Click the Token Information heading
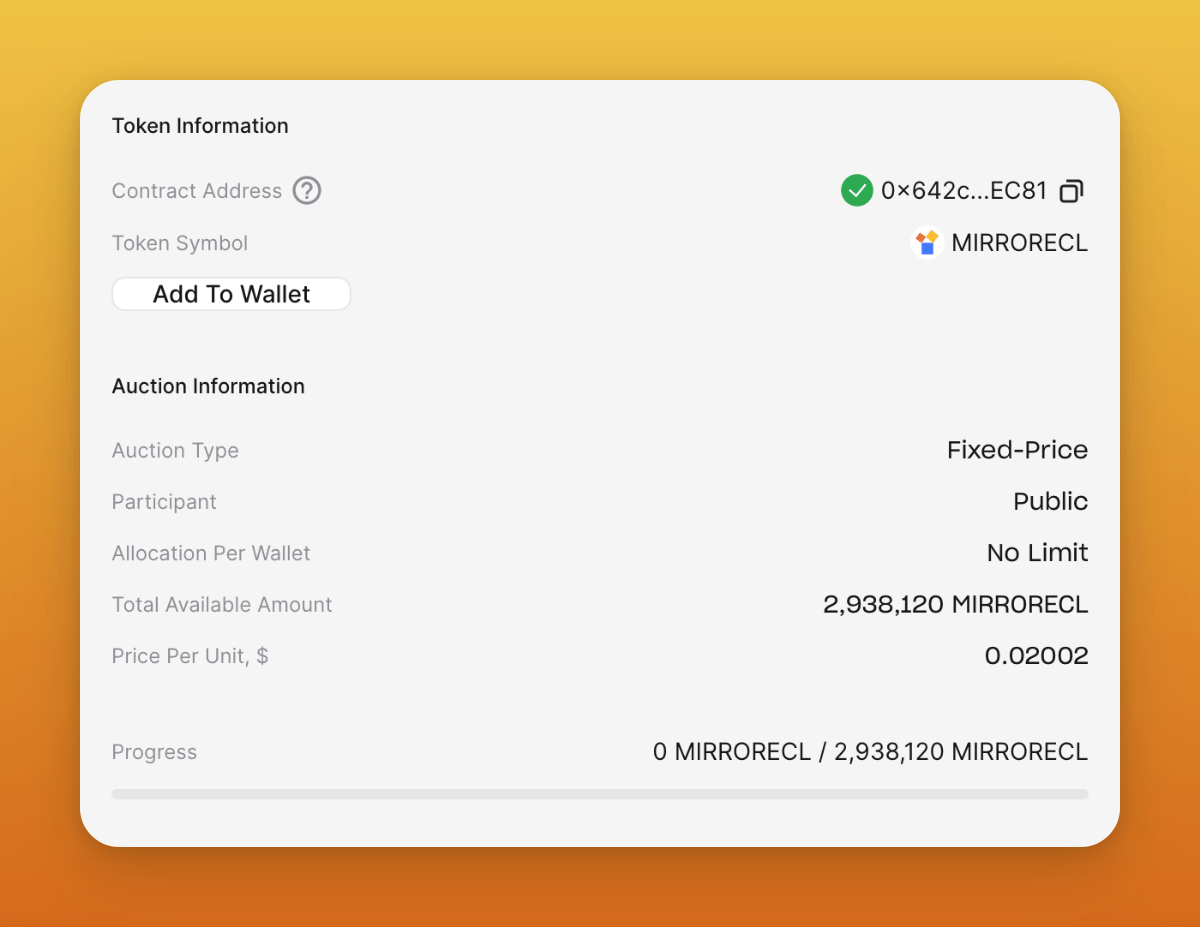Viewport: 1200px width, 927px height. 200,126
